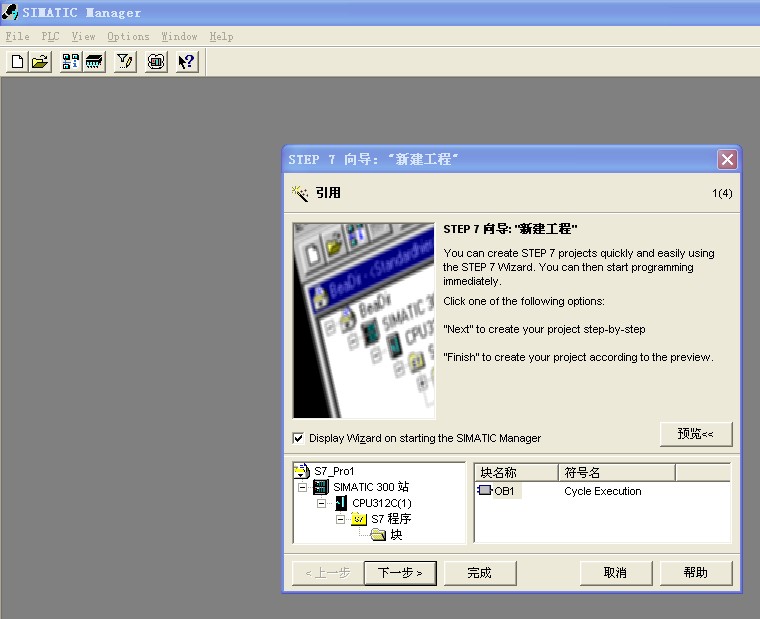Click the CPU312C(1) module icon
Viewport: 760px width, 619px height.
(x=341, y=503)
